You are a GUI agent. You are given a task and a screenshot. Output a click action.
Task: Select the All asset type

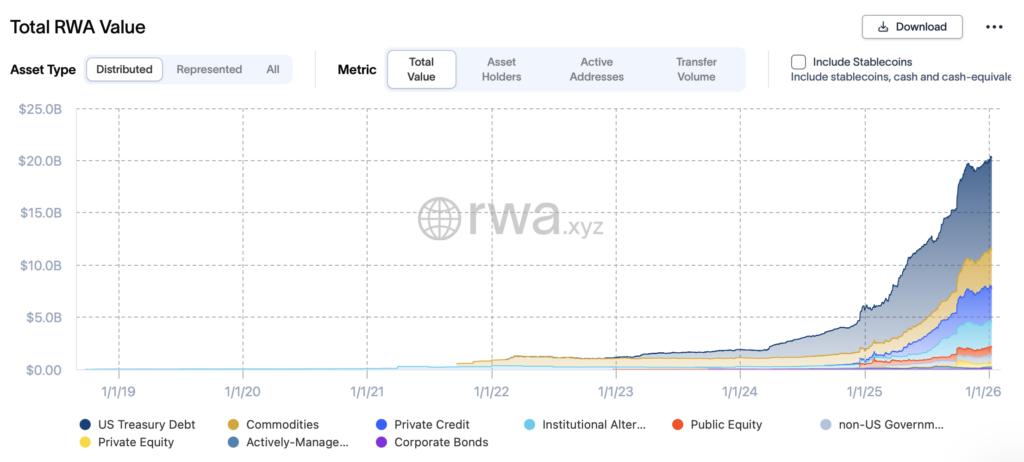273,70
